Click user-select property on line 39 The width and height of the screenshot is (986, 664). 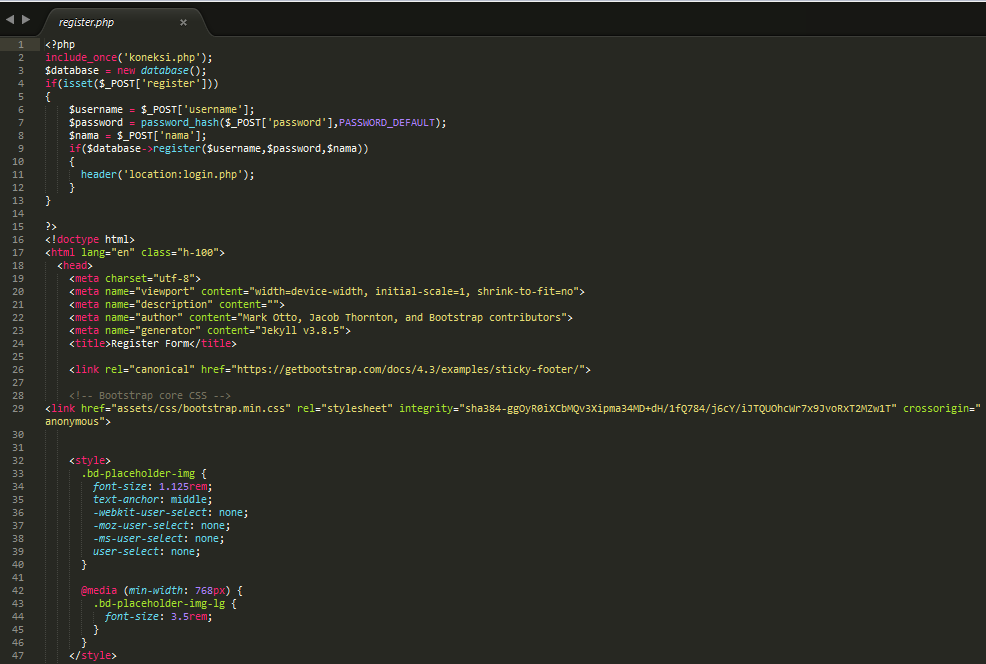(x=126, y=551)
